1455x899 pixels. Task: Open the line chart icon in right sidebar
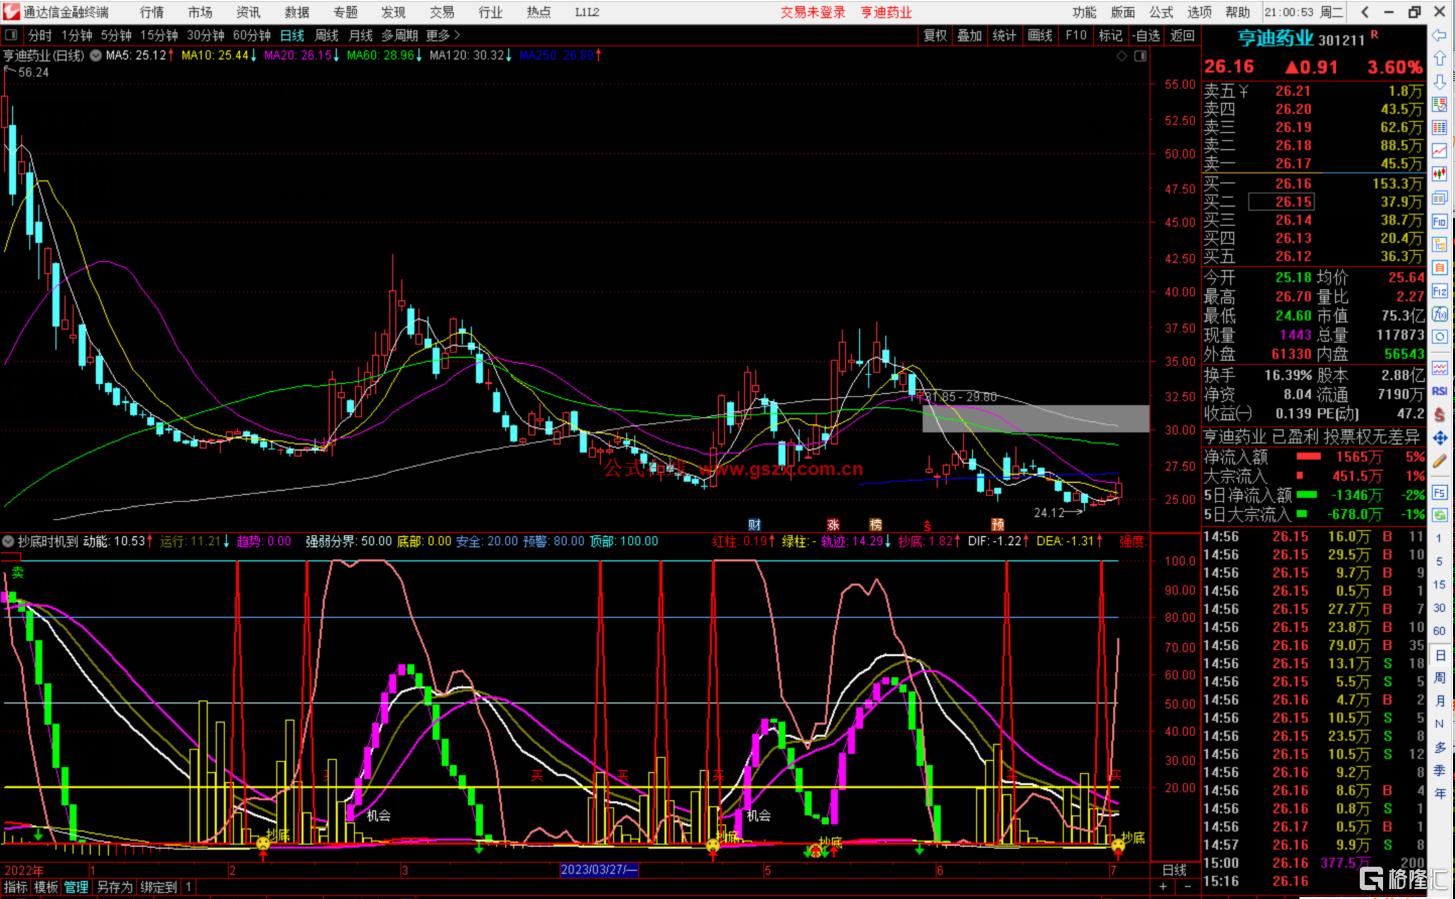1440,151
